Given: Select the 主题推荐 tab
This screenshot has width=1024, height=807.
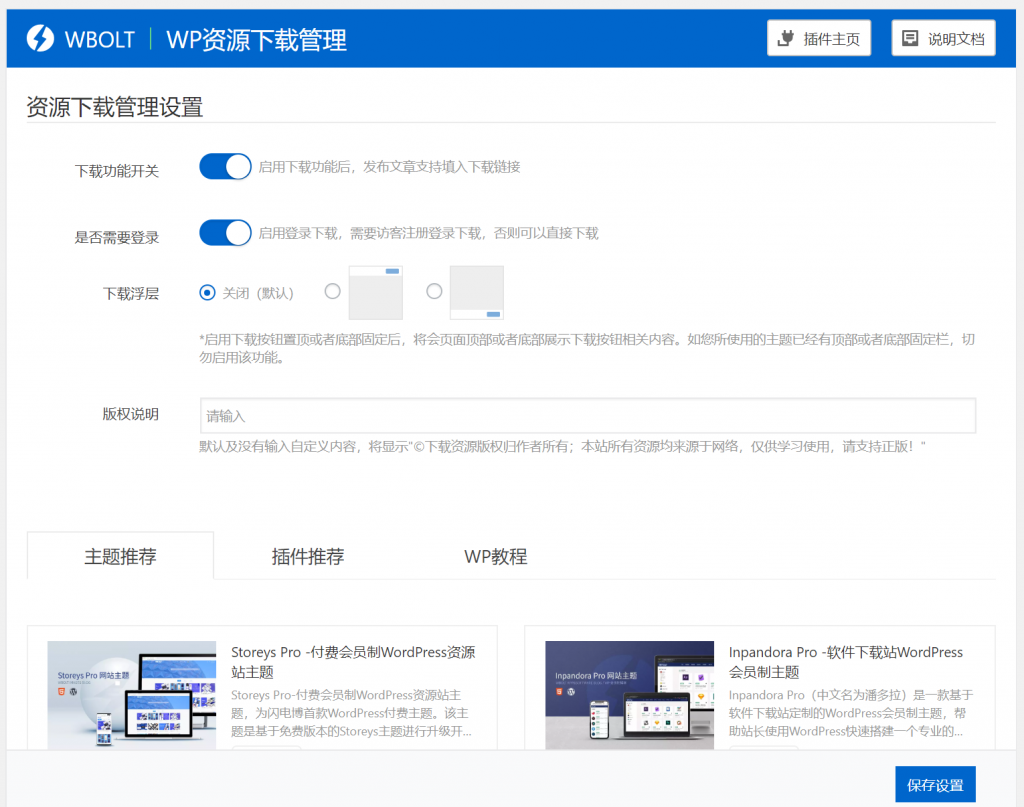Looking at the screenshot, I should point(120,557).
